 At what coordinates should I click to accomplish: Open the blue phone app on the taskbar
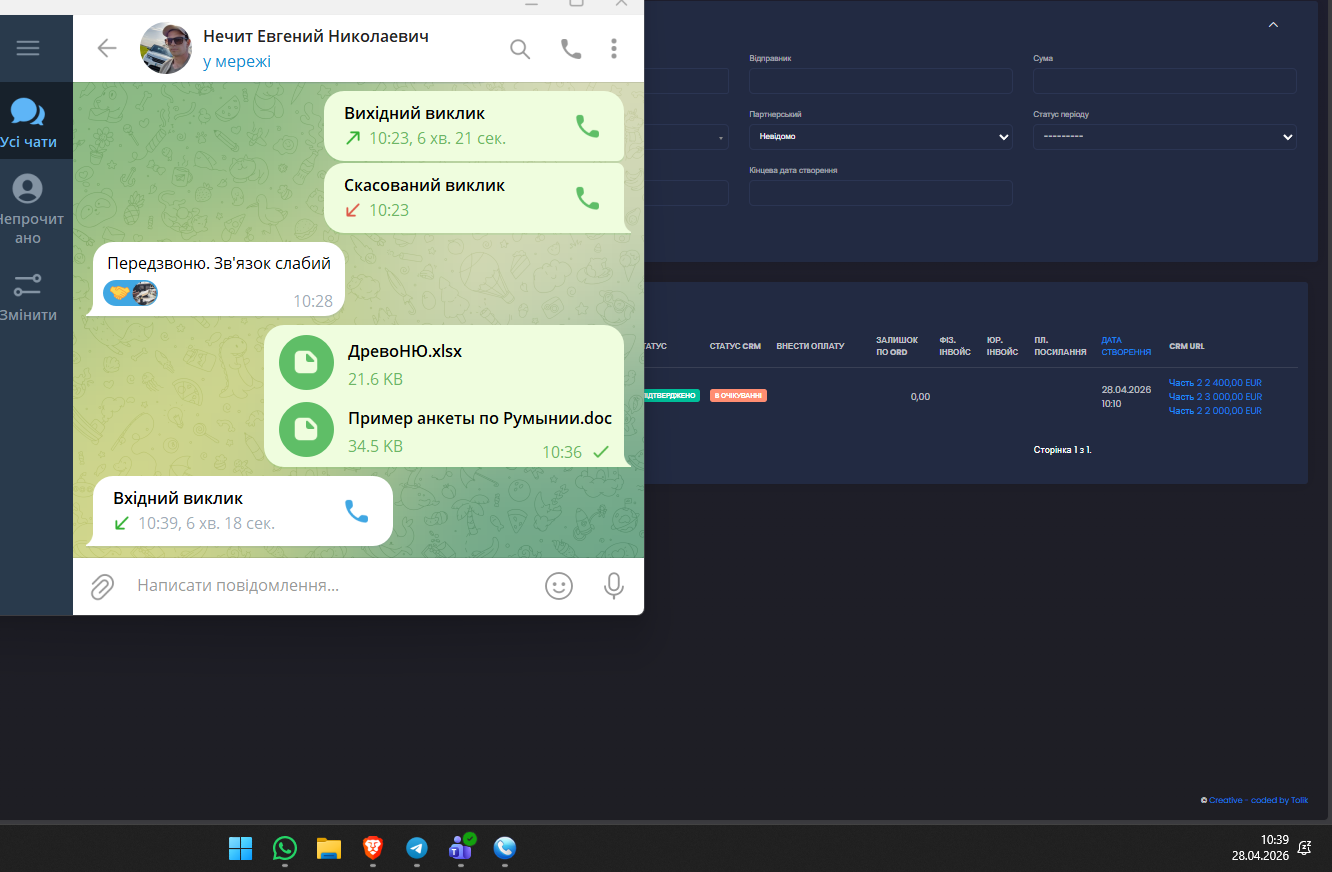pos(505,848)
